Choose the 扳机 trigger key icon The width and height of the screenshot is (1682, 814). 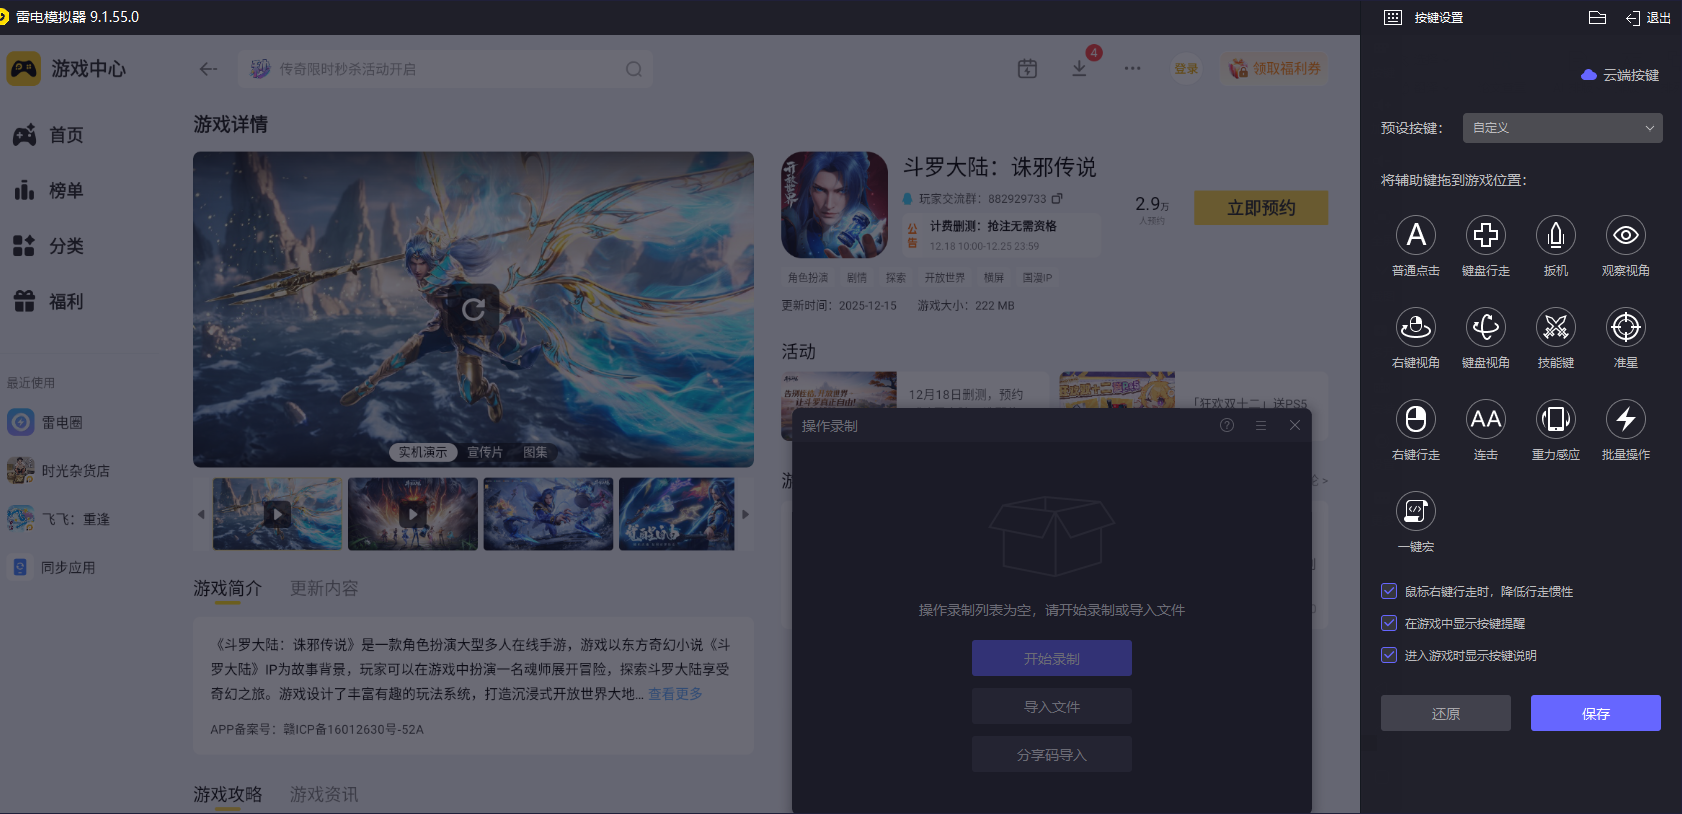click(1556, 235)
